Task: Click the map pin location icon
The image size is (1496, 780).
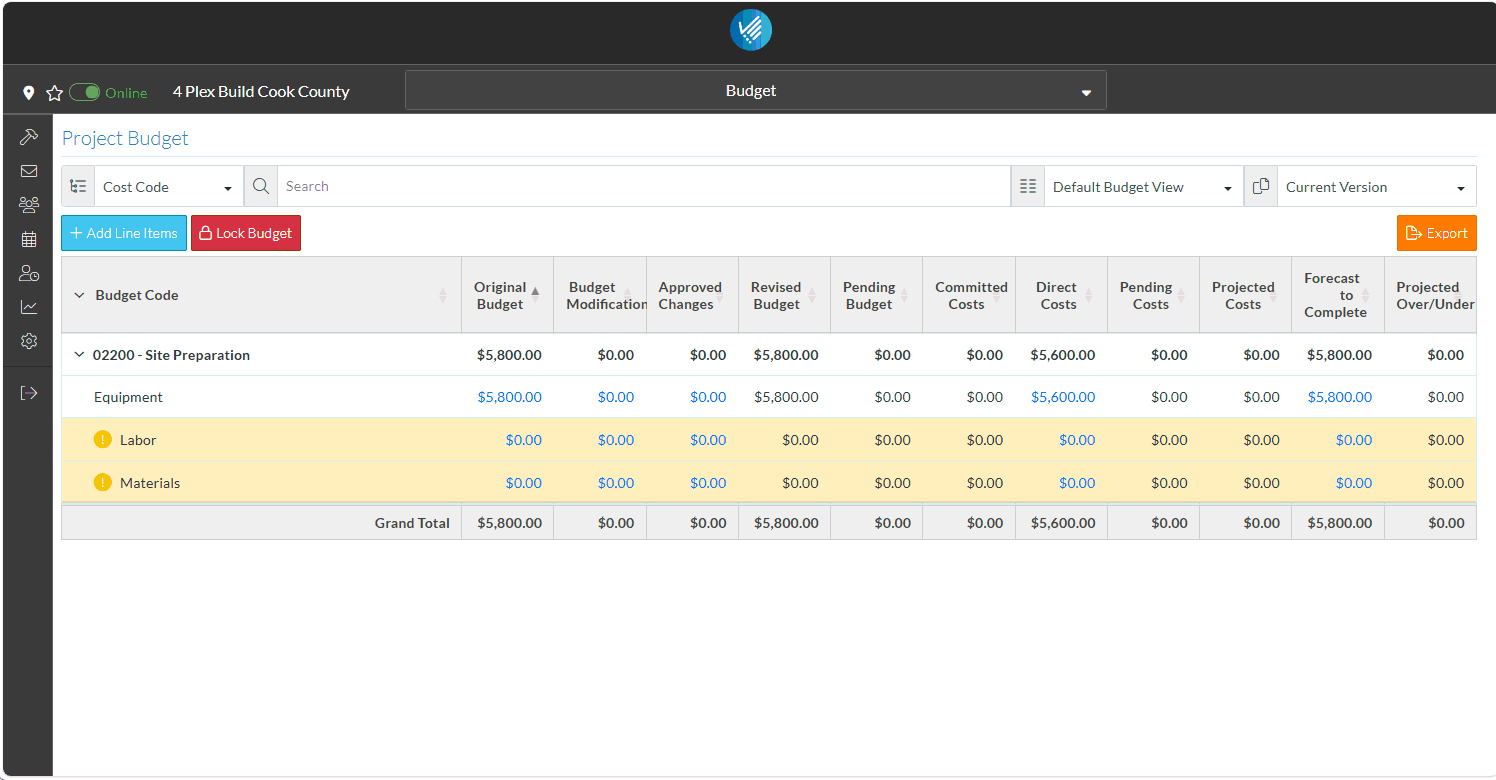Action: (28, 93)
